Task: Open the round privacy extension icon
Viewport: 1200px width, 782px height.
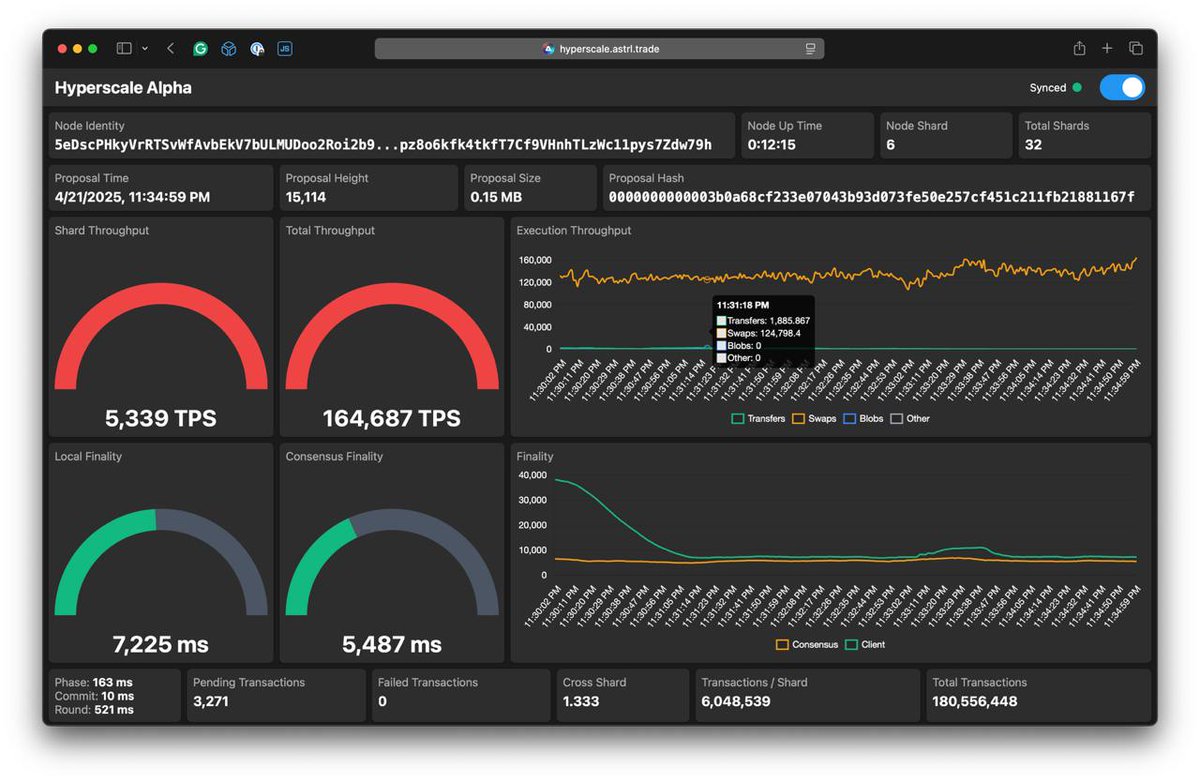Action: (x=257, y=48)
